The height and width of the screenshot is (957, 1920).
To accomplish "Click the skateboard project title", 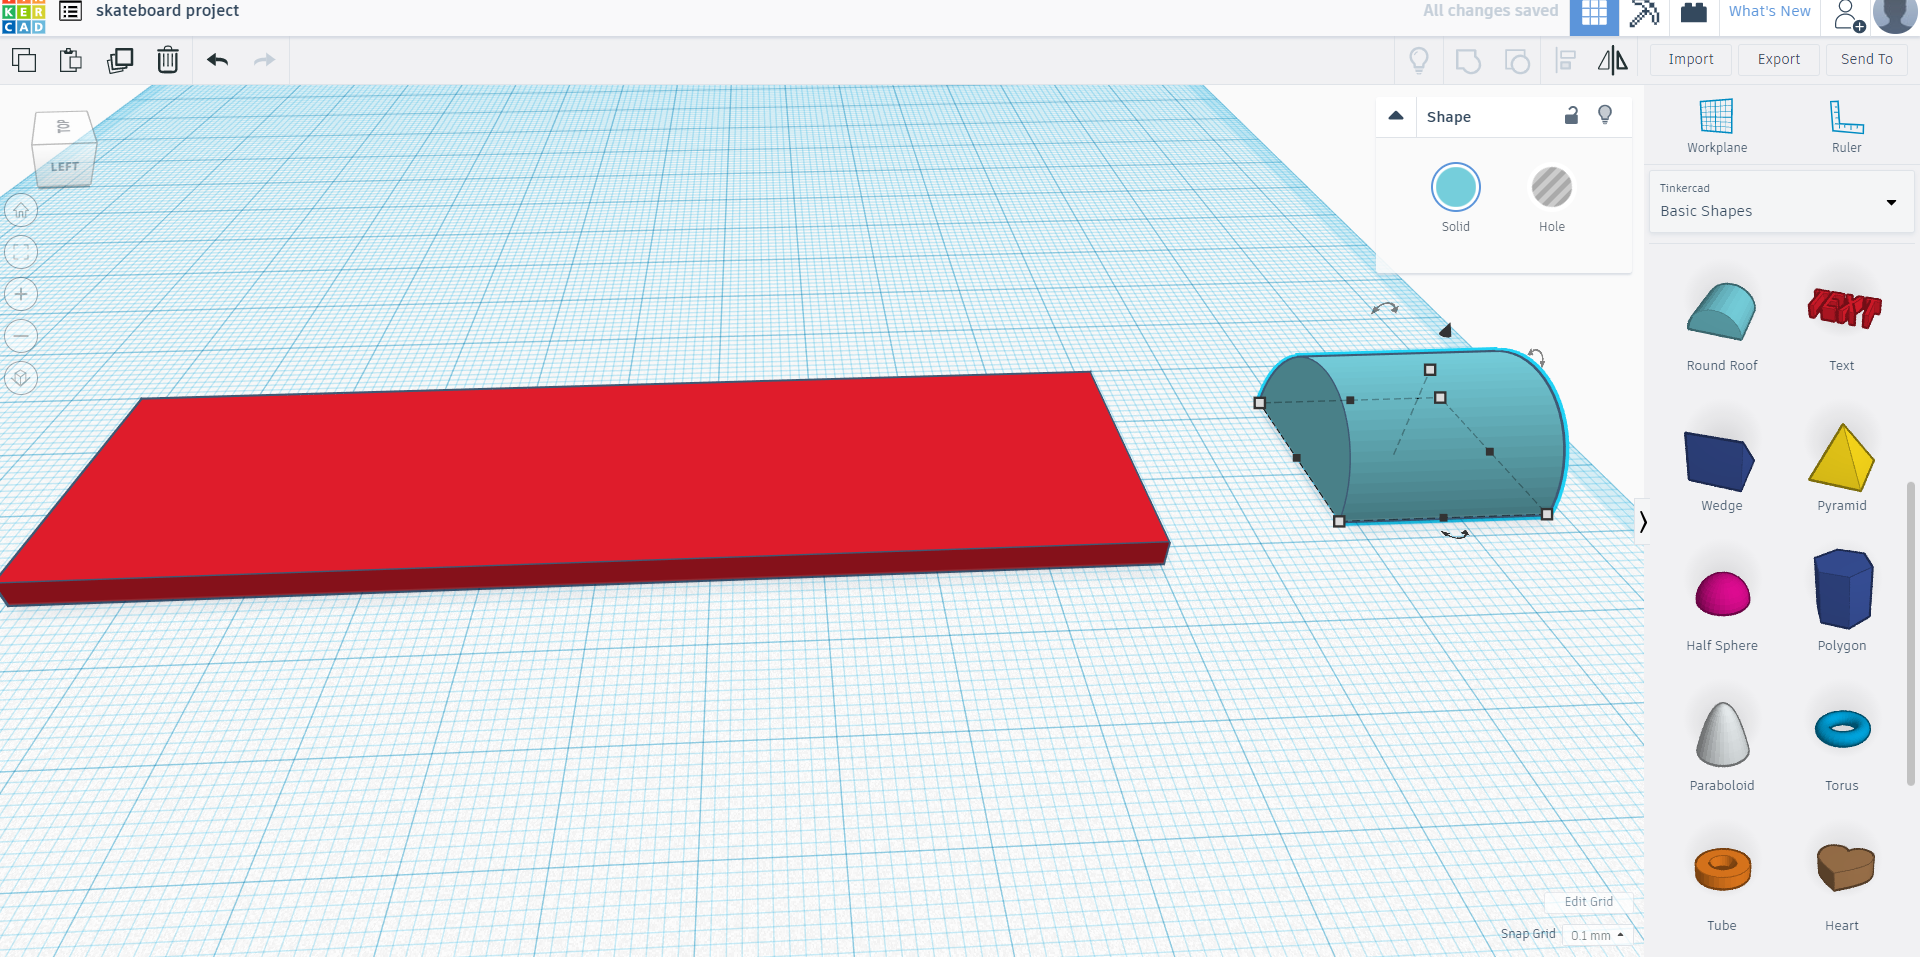I will click(x=168, y=11).
